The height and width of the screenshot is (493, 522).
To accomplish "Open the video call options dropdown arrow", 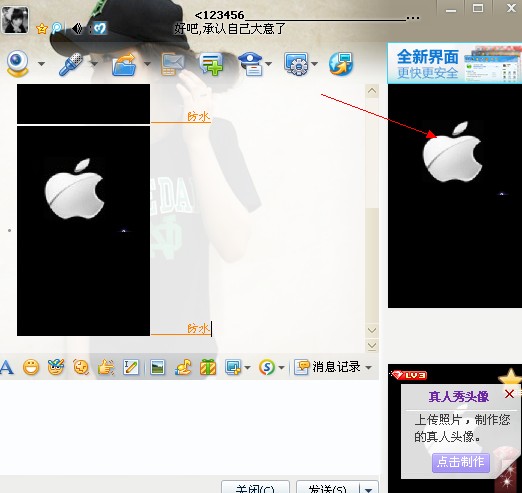I will pos(41,63).
